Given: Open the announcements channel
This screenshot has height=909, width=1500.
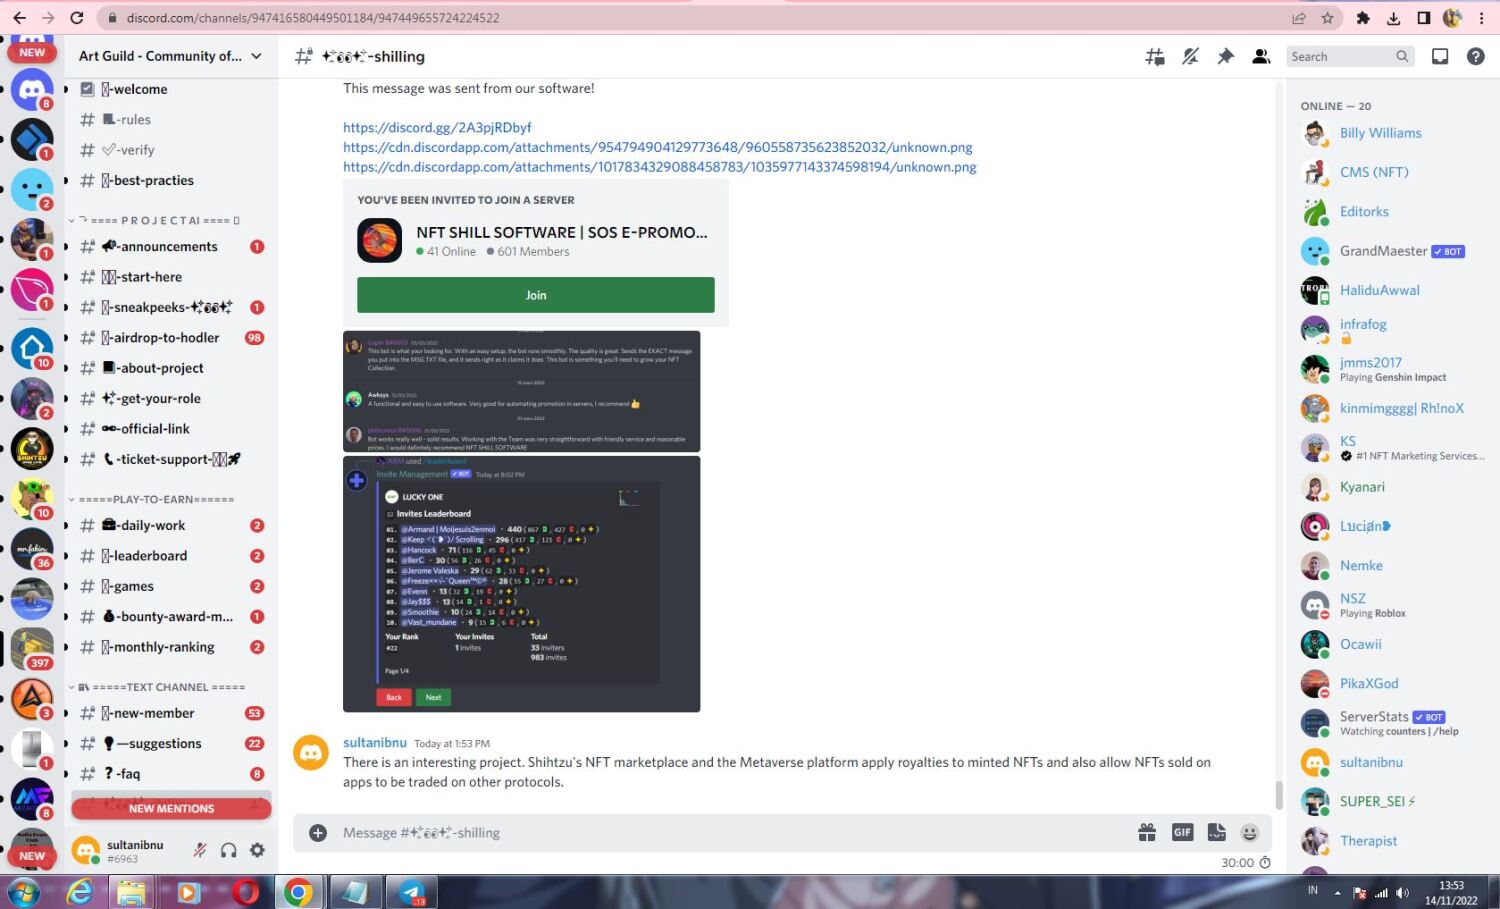Looking at the screenshot, I should (168, 246).
